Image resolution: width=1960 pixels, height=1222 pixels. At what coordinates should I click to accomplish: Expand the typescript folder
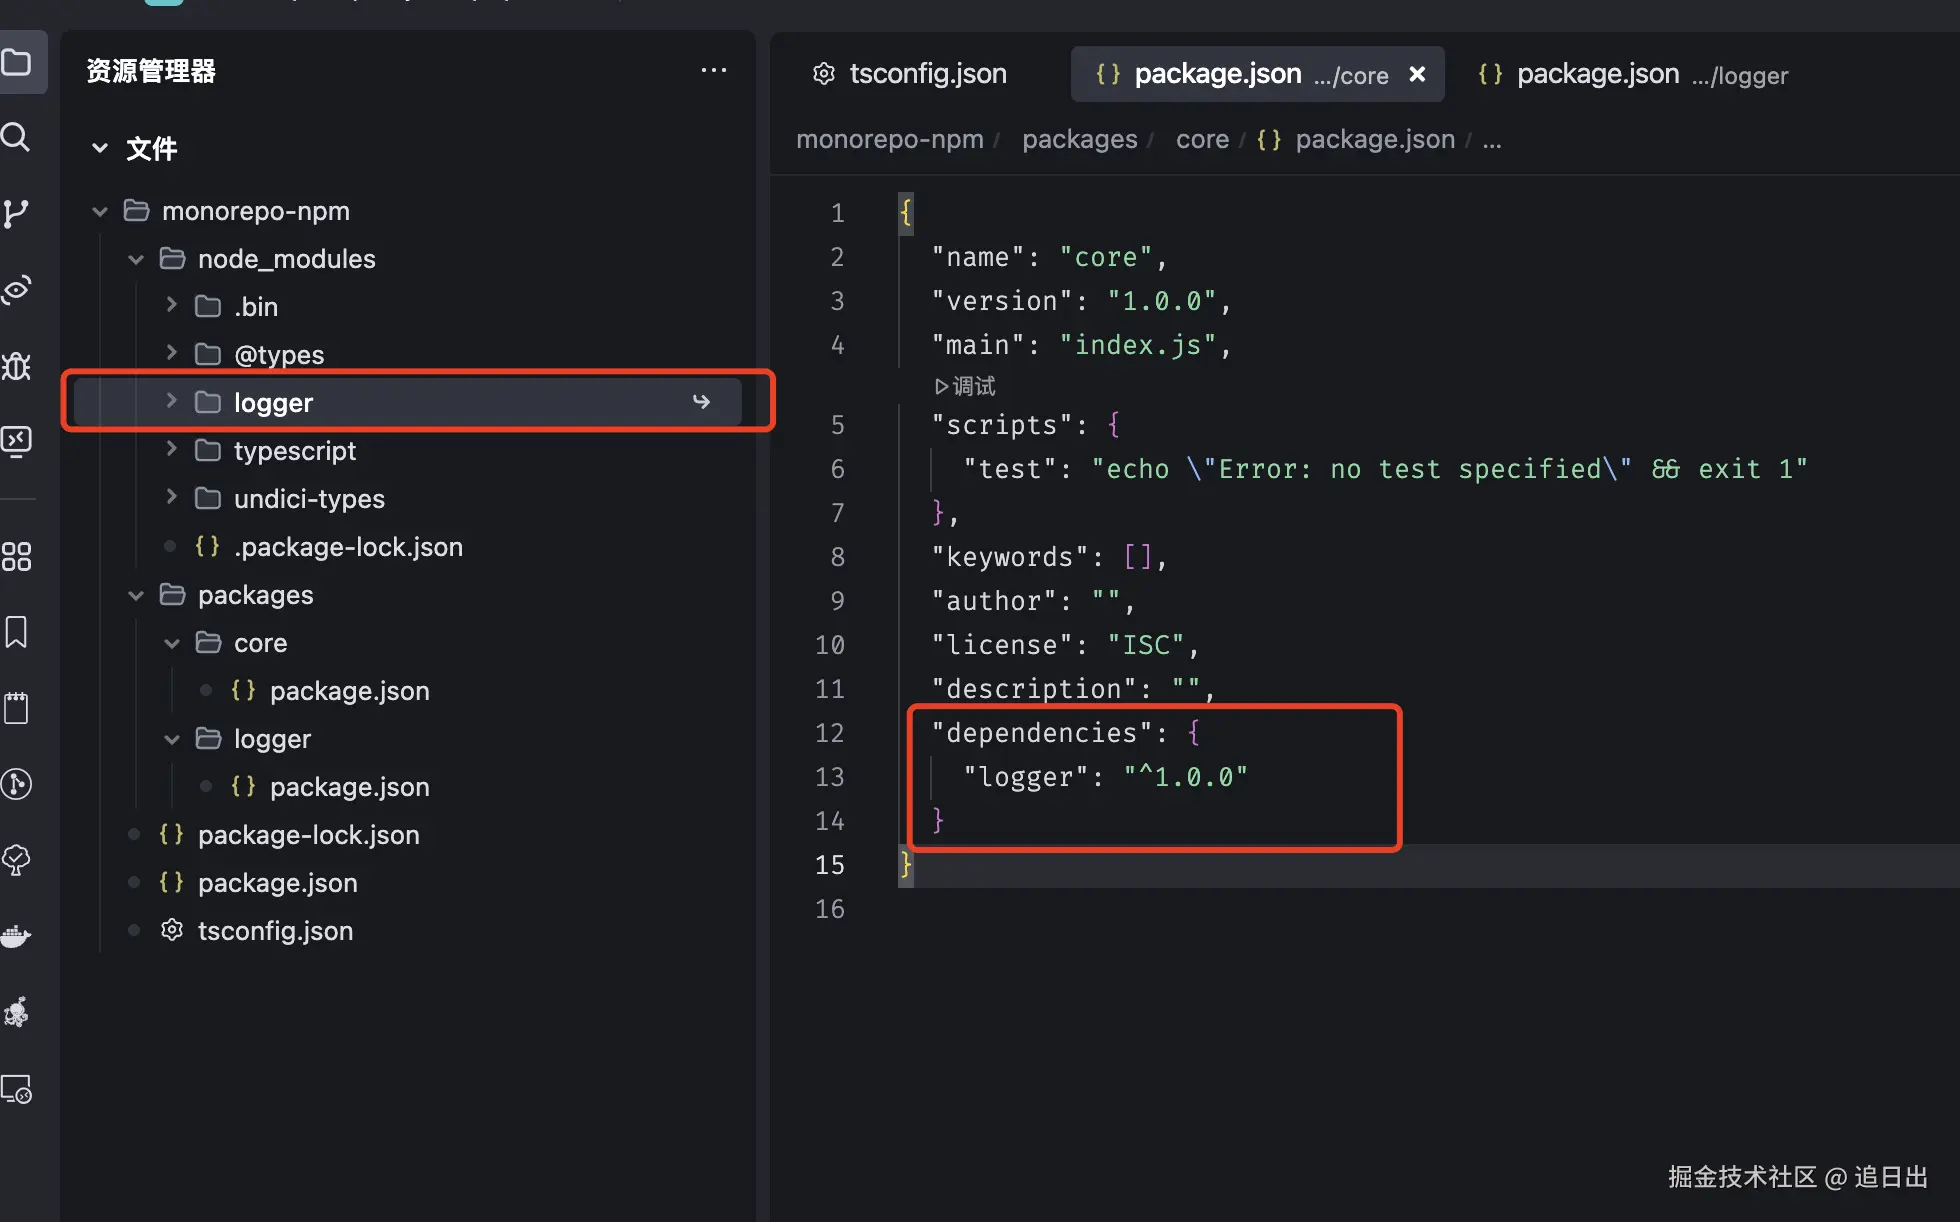[x=172, y=450]
